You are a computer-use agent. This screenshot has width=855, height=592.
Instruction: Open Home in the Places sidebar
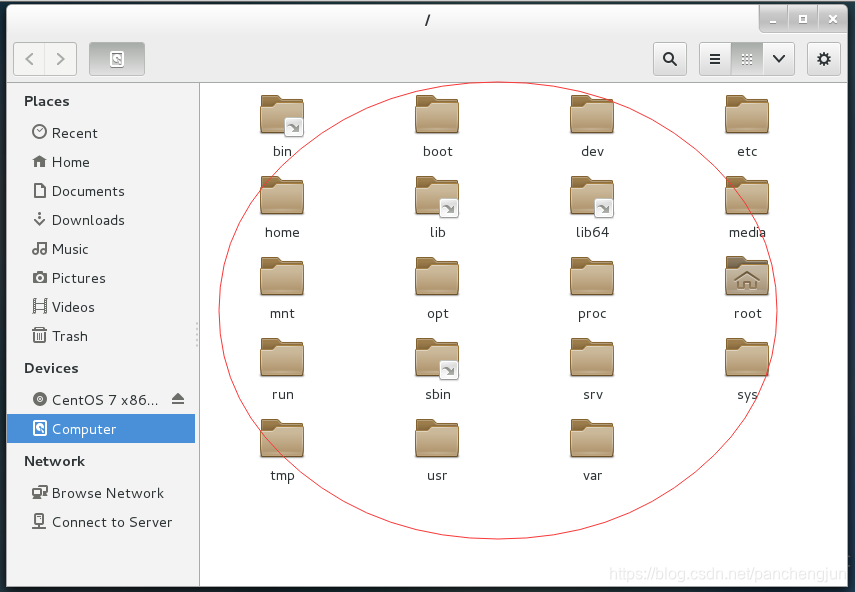101,162
